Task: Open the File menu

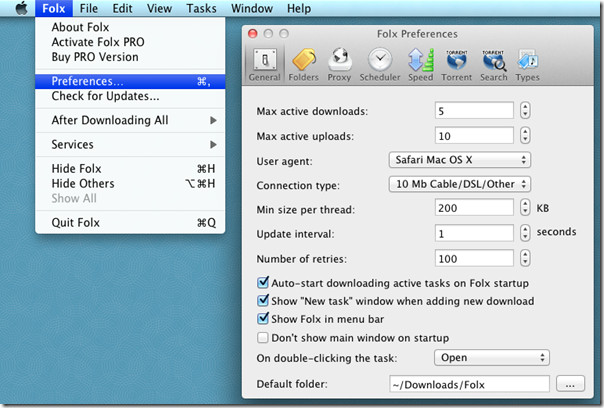Action: tap(89, 8)
